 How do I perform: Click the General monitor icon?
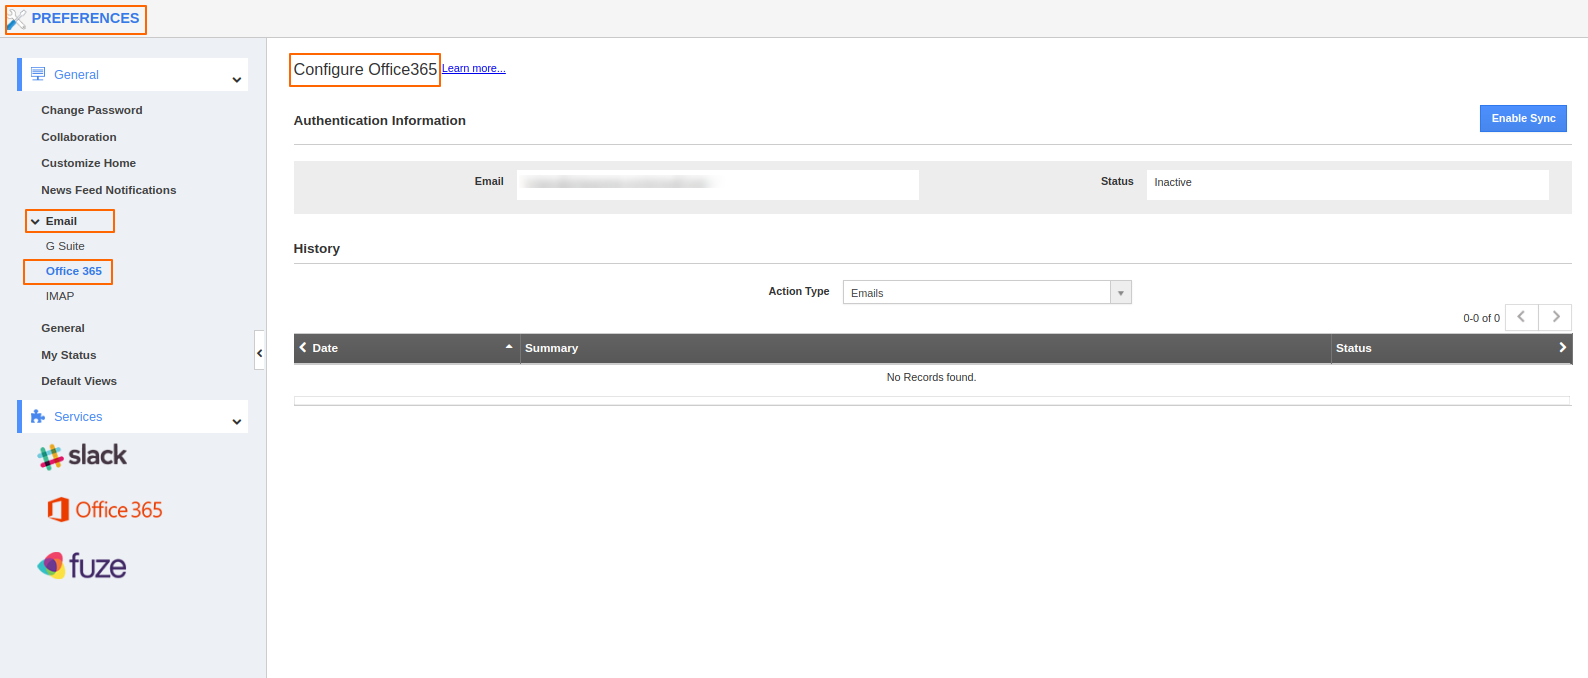(x=38, y=74)
